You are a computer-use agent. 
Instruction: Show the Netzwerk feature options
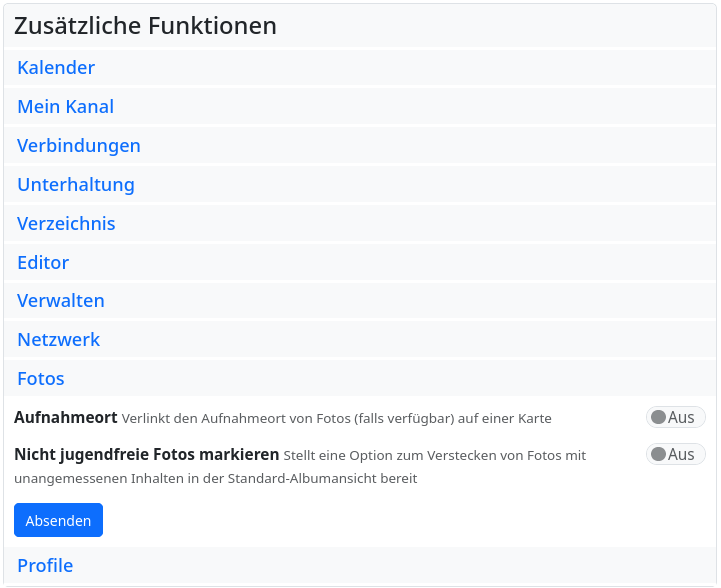click(58, 340)
